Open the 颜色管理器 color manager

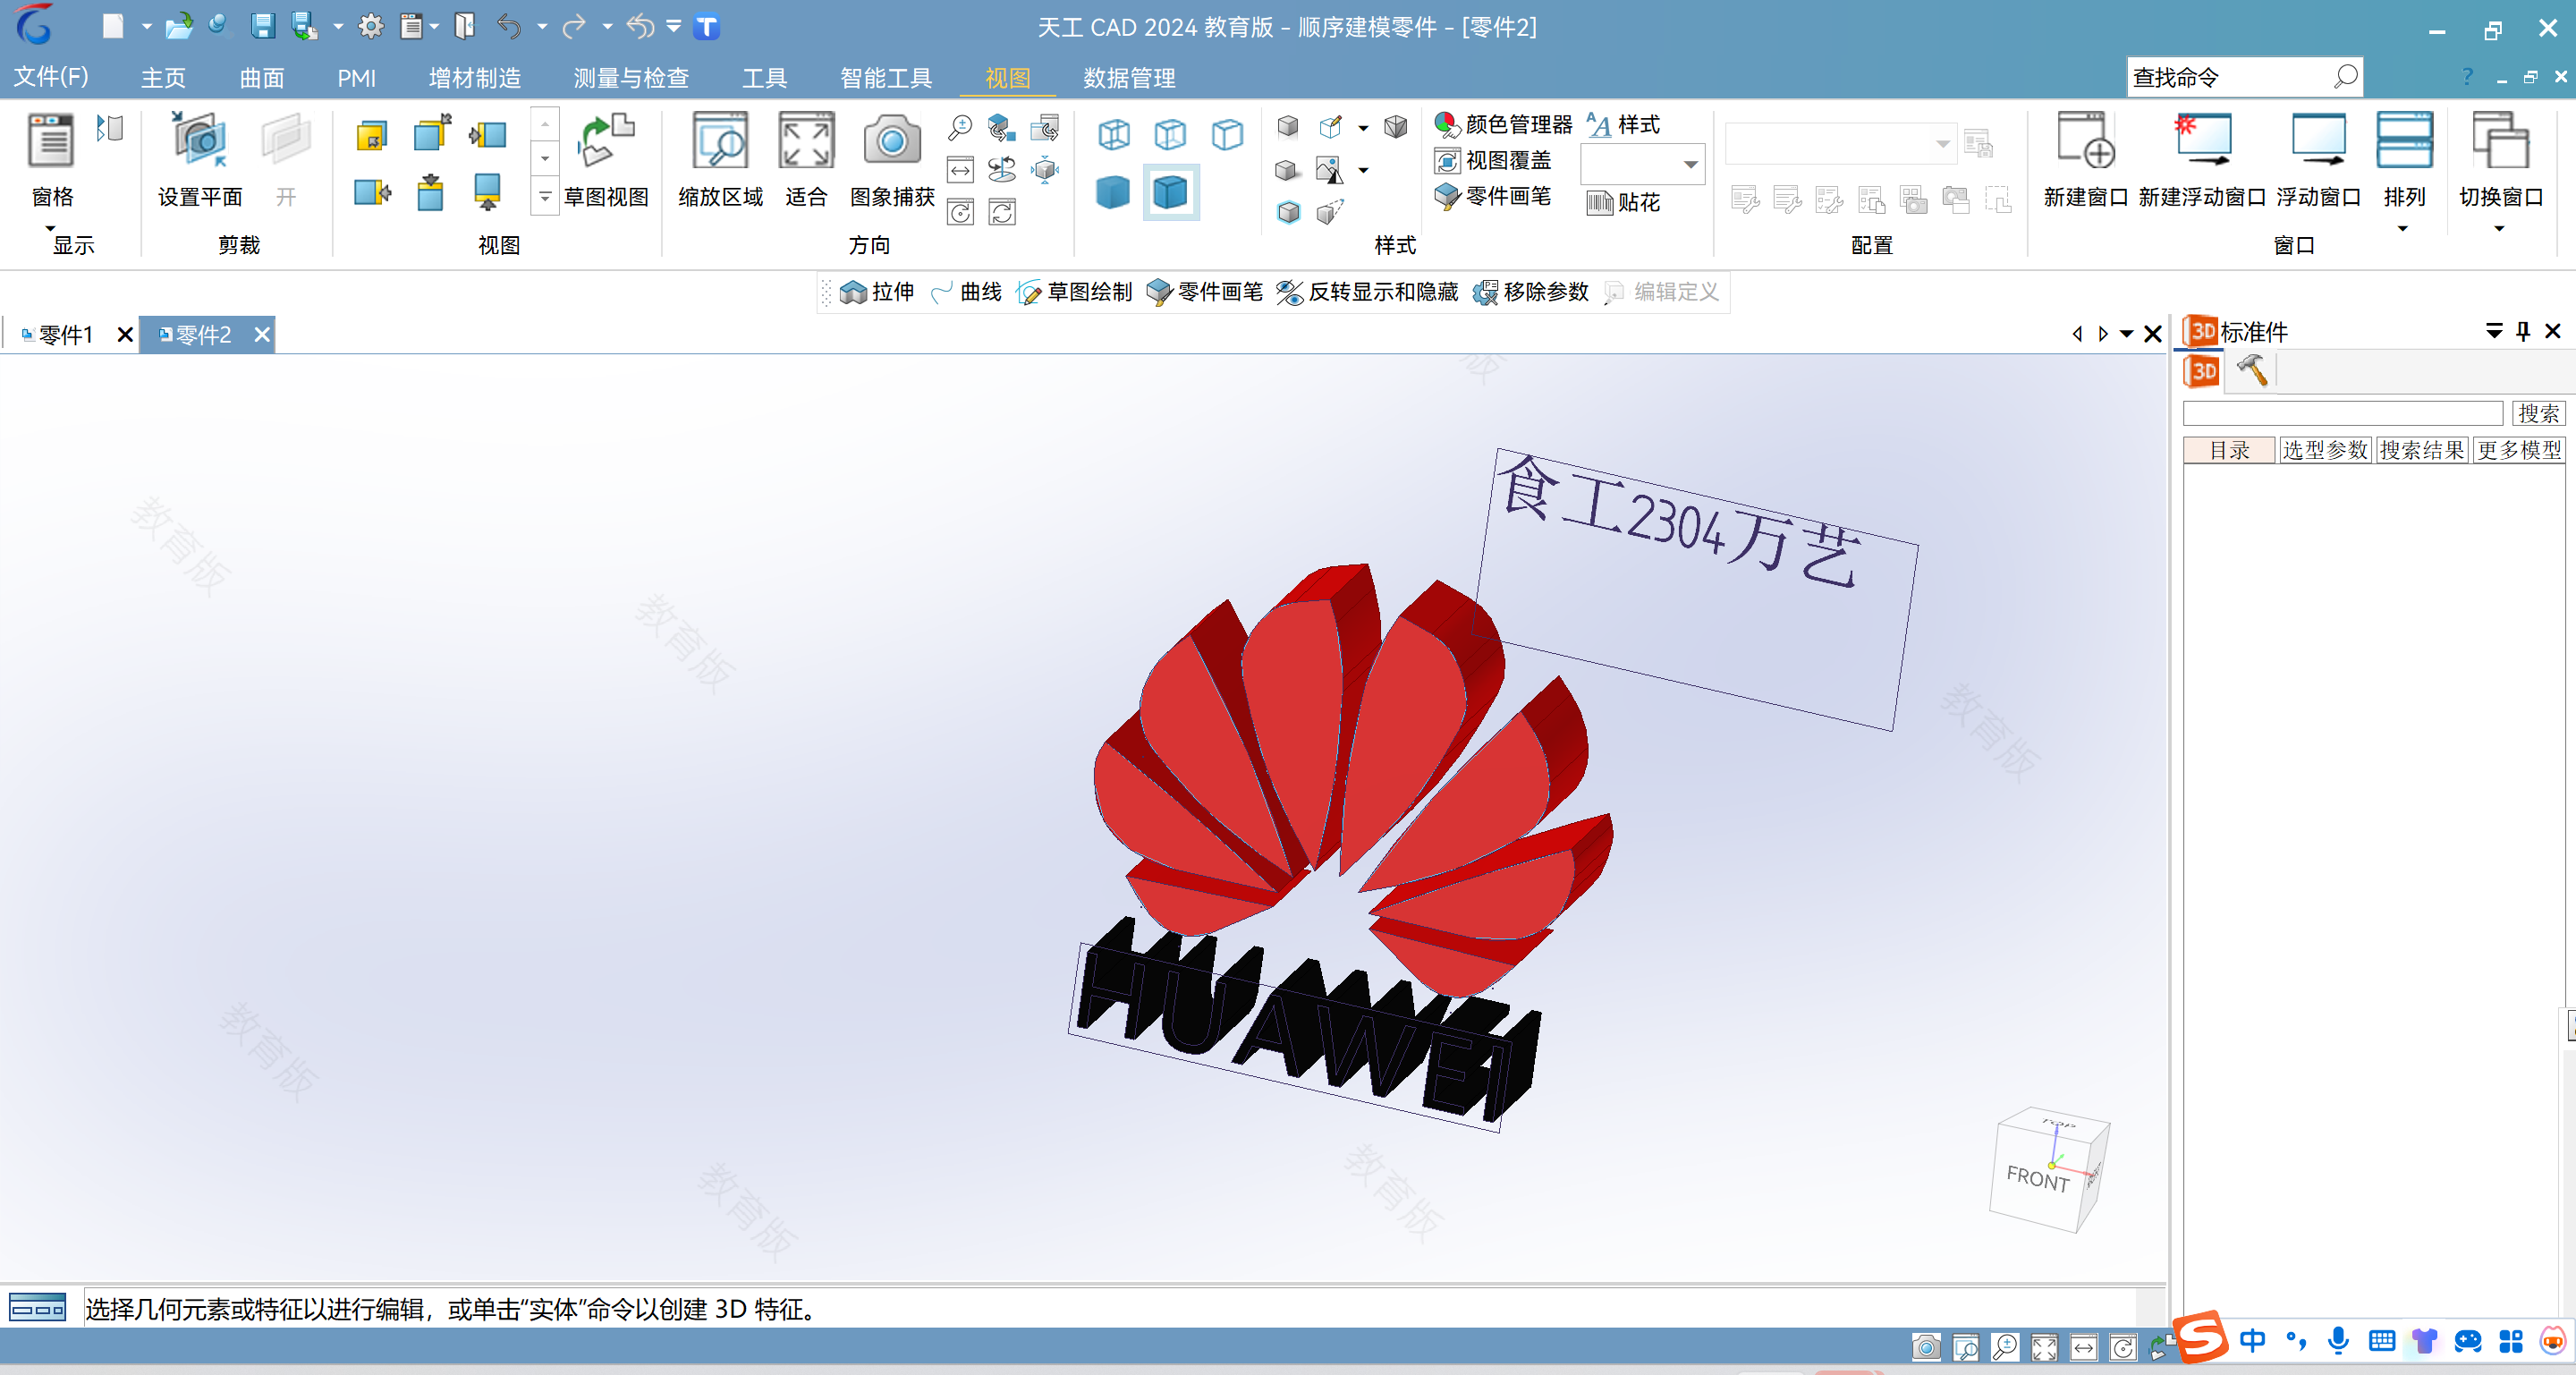[x=1502, y=125]
